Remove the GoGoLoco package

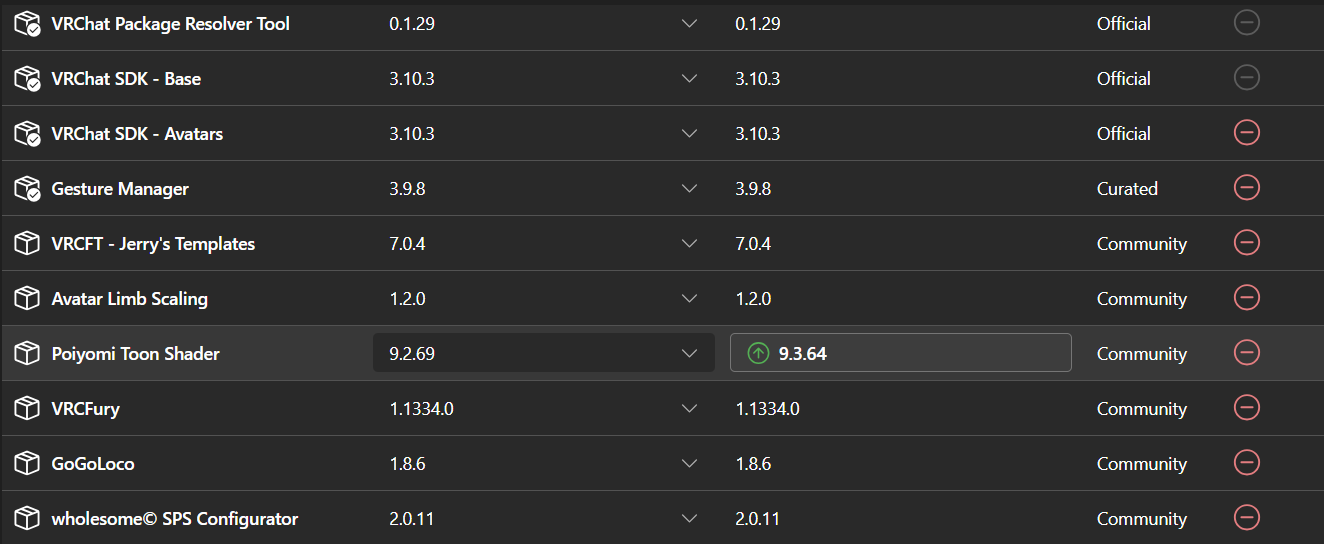1246,462
